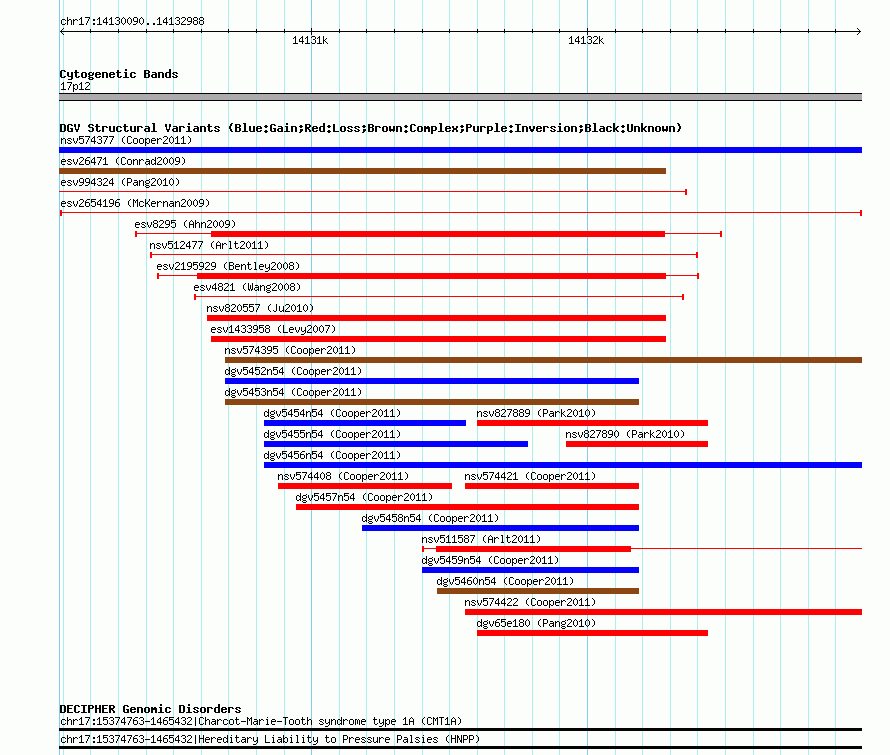
Task: Click the 17p12 band label
Action: click(75, 86)
